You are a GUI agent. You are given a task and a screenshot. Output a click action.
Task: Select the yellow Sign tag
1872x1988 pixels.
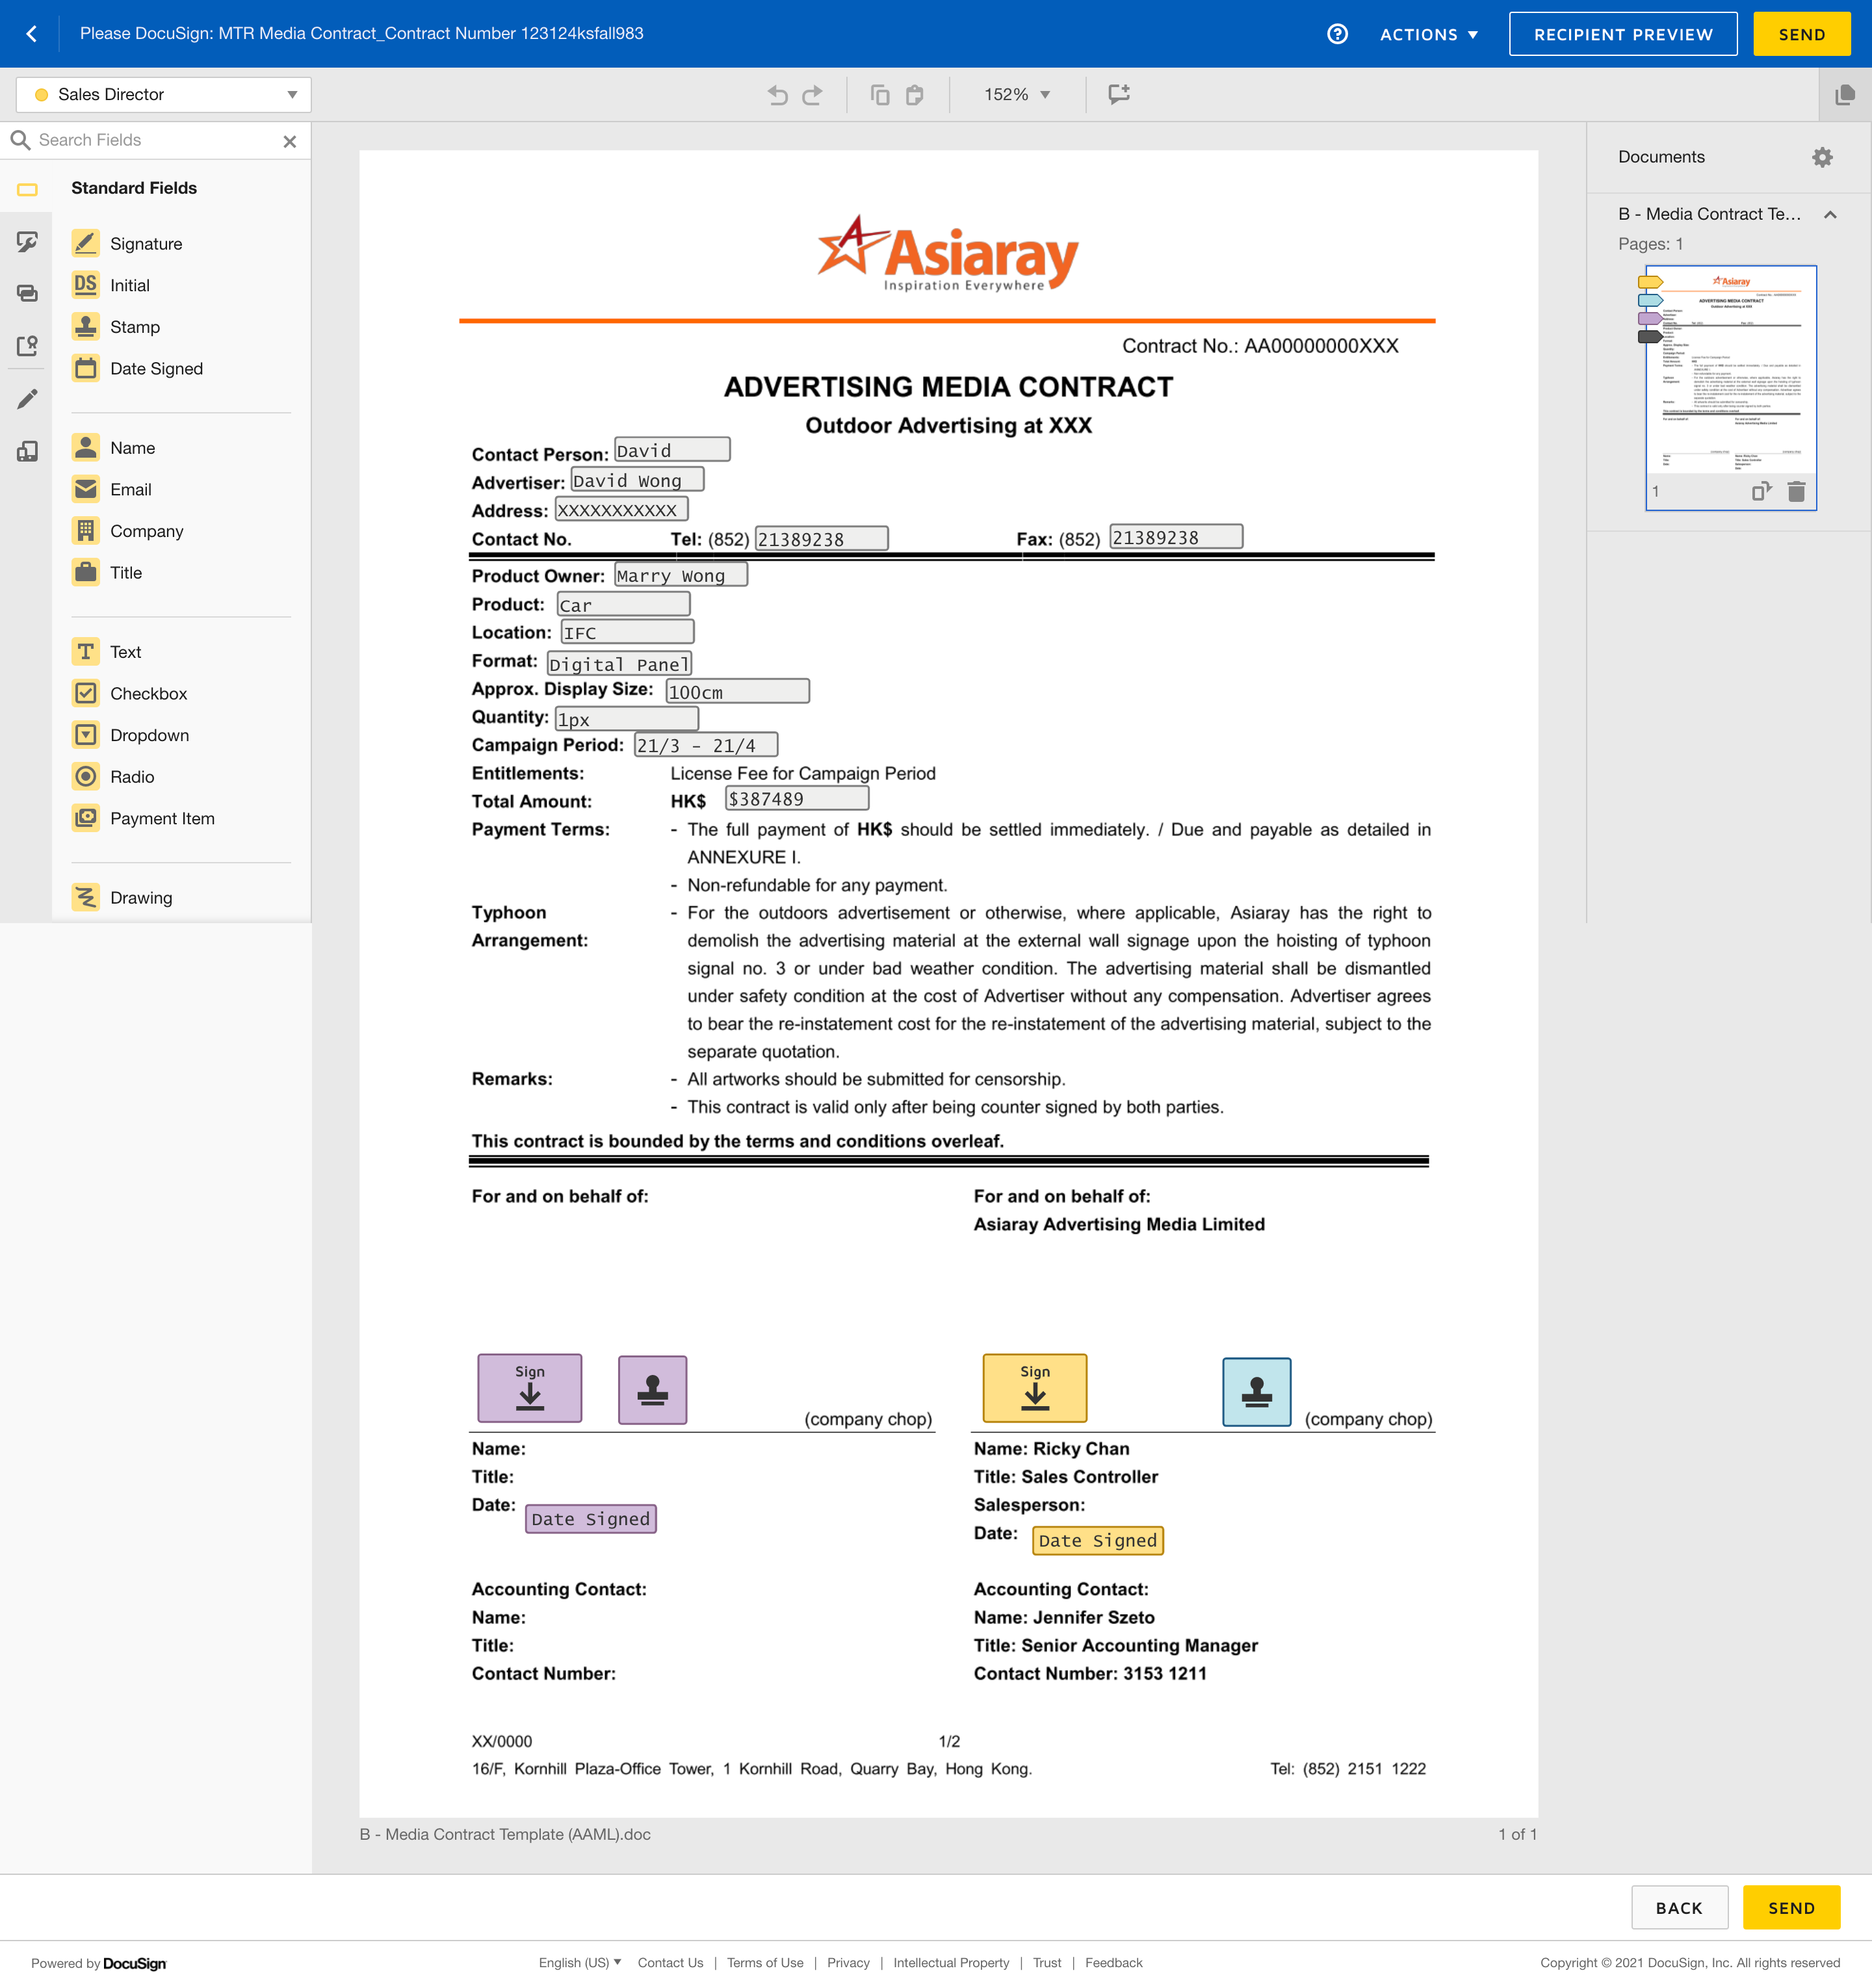tap(1035, 1388)
